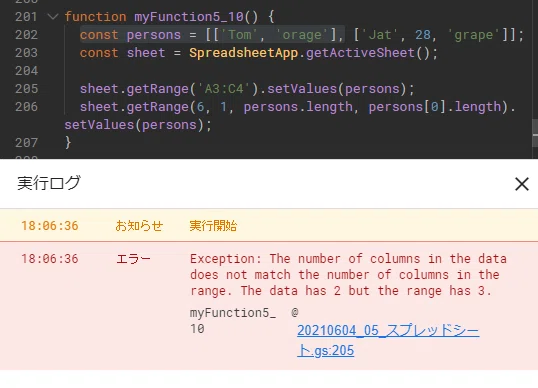Click 'getActiveSheet' in the code
Screen dimensions: 538x388
click(360, 53)
